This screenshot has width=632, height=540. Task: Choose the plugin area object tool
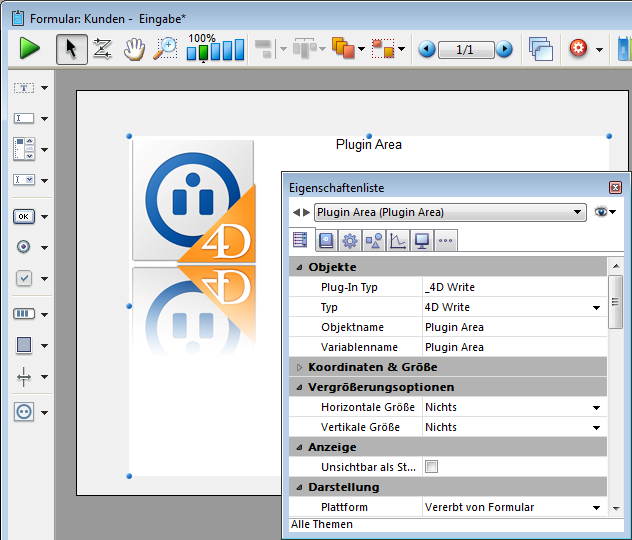[24, 411]
